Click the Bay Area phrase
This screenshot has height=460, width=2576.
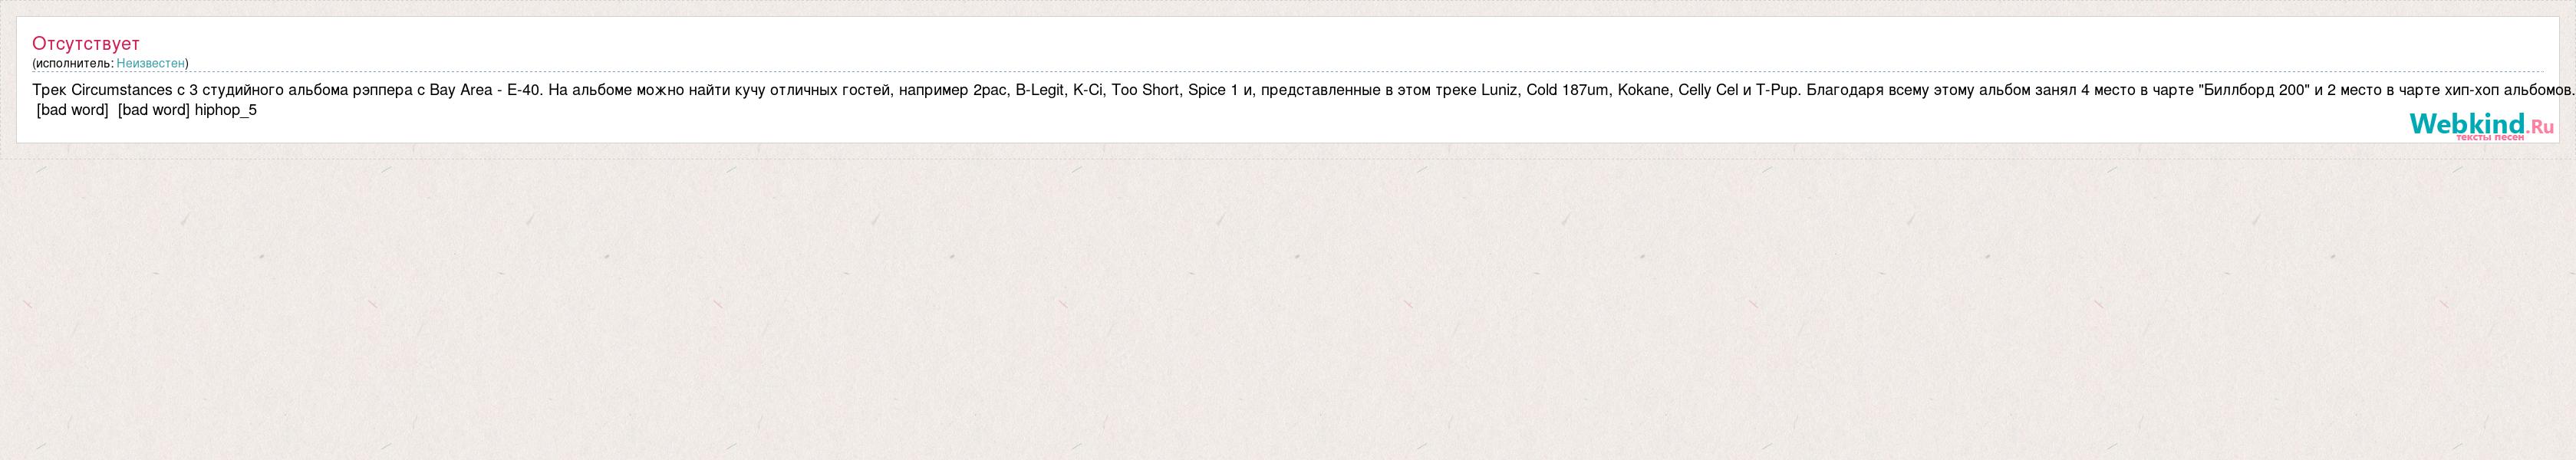(x=461, y=90)
